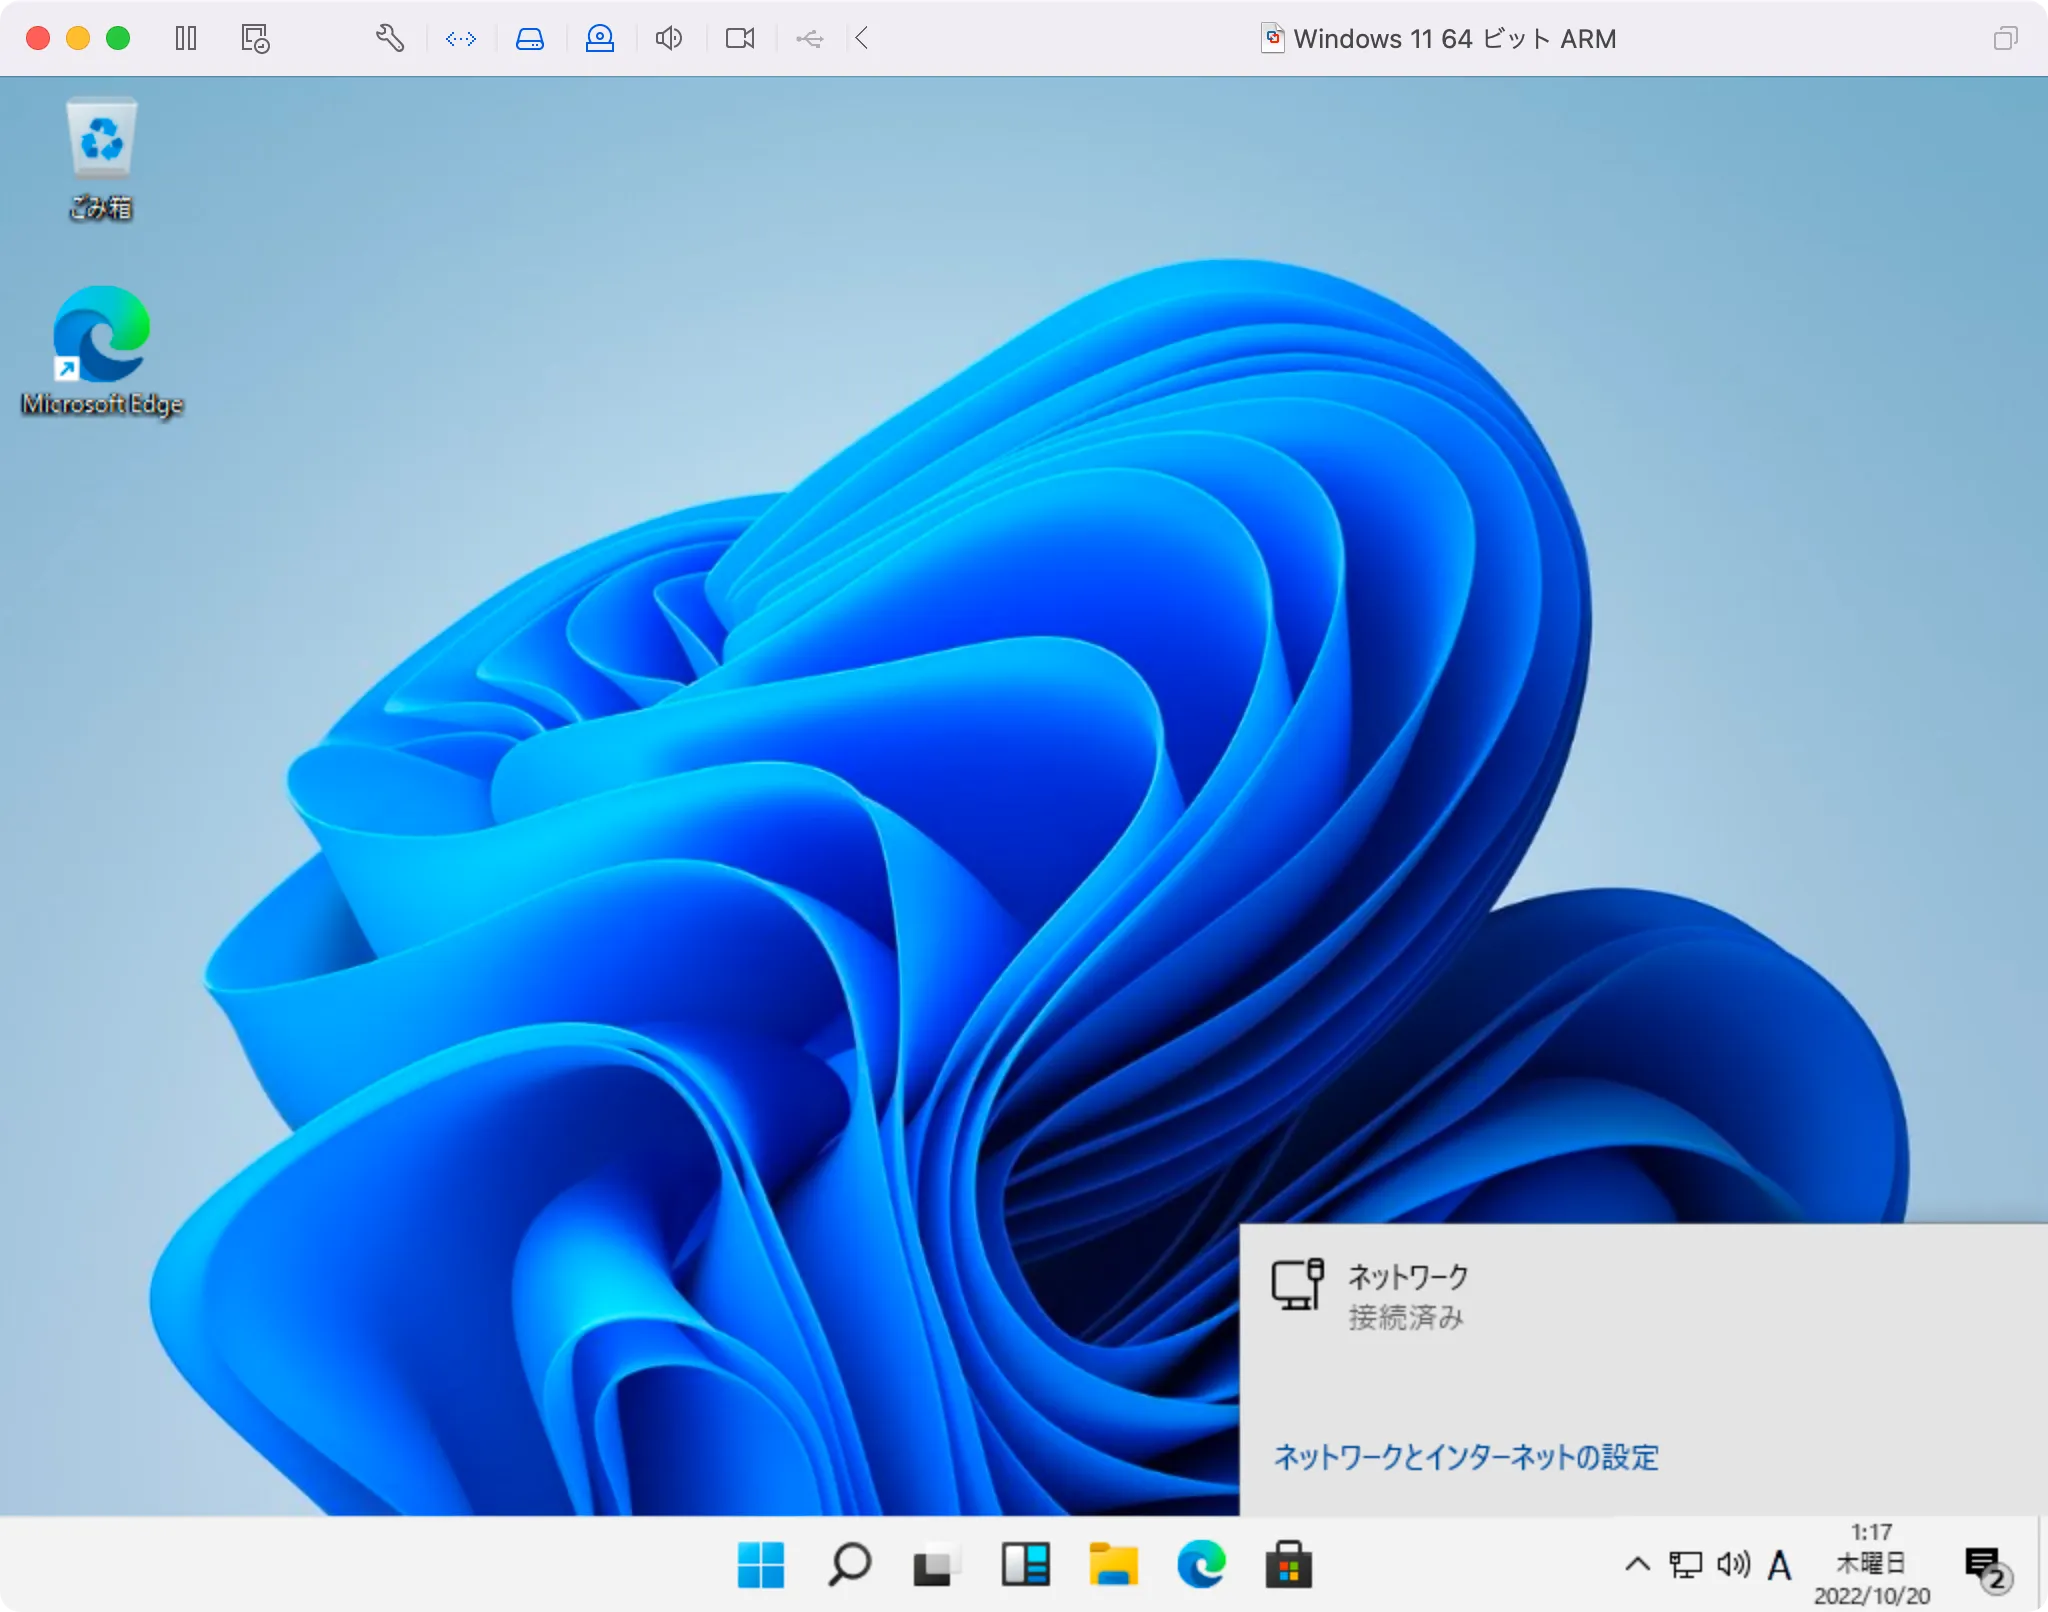
Task: Open virtual machine settings wrench icon
Action: point(389,39)
